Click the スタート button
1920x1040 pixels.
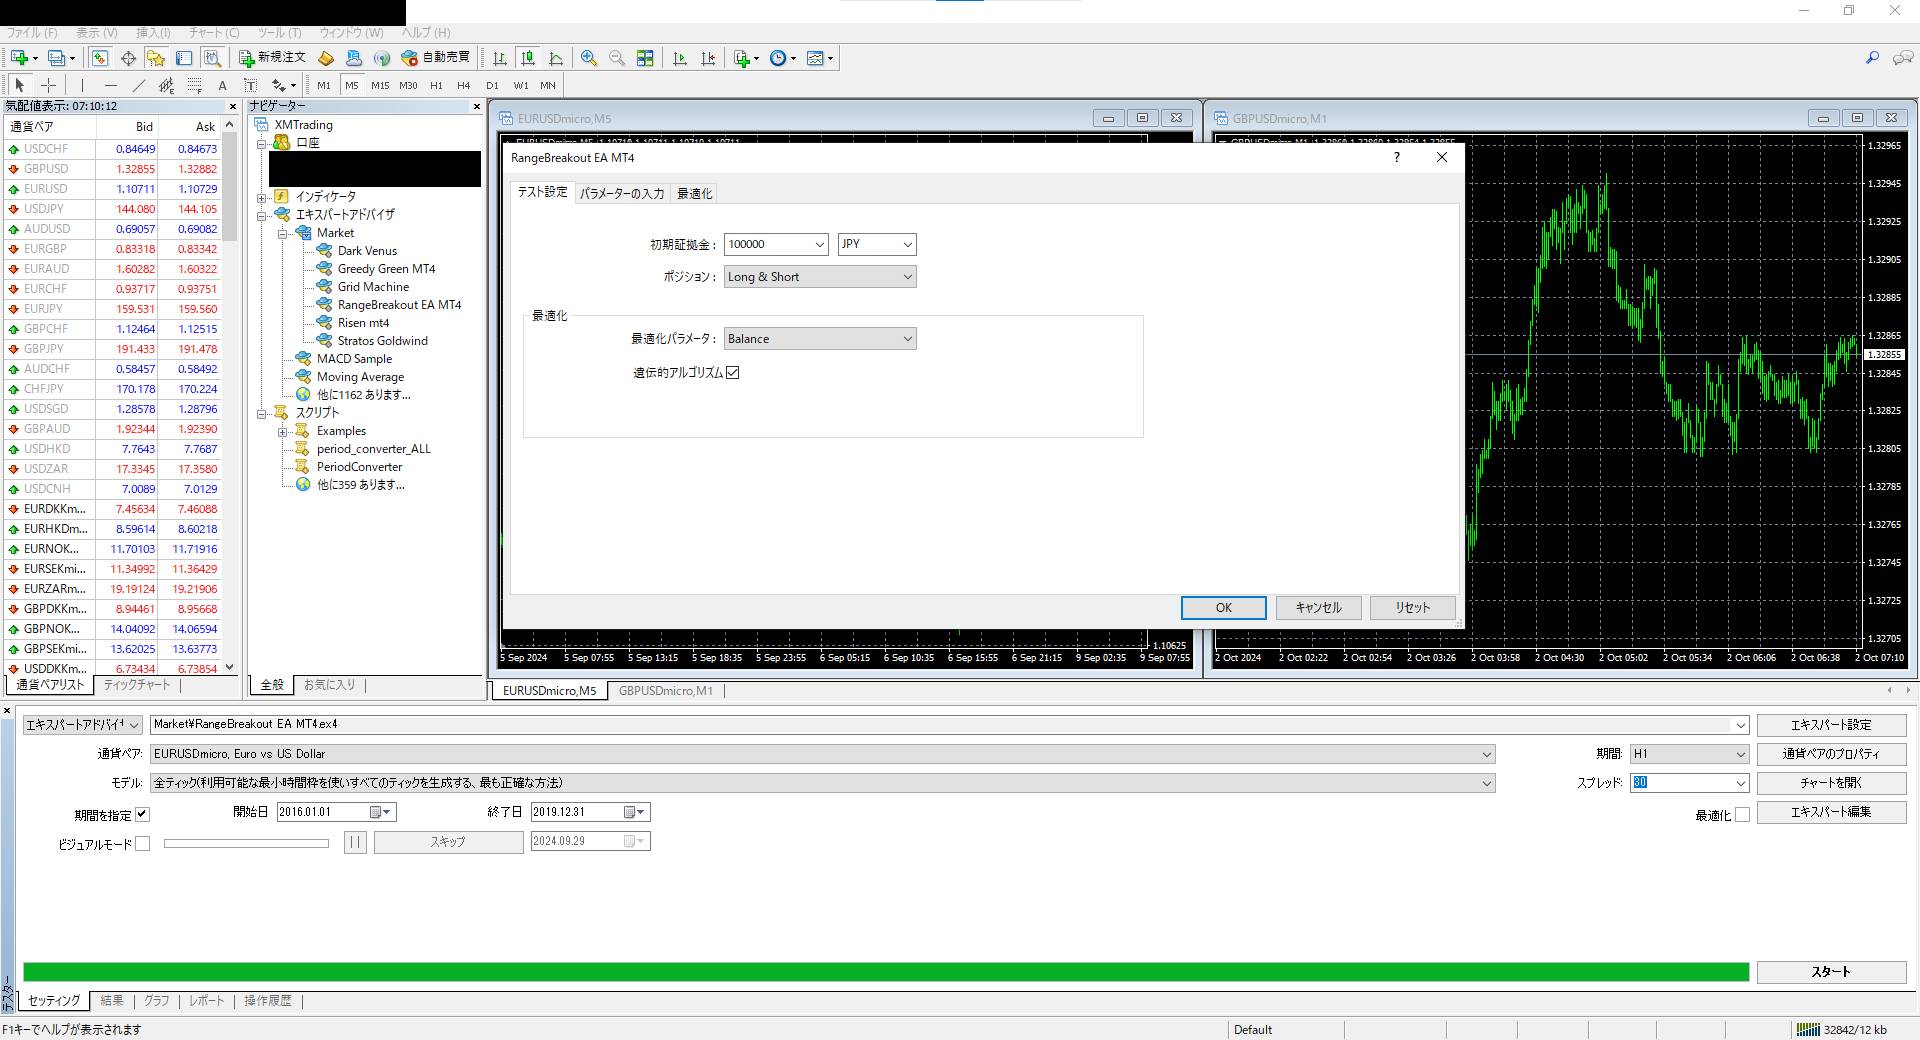[1831, 972]
